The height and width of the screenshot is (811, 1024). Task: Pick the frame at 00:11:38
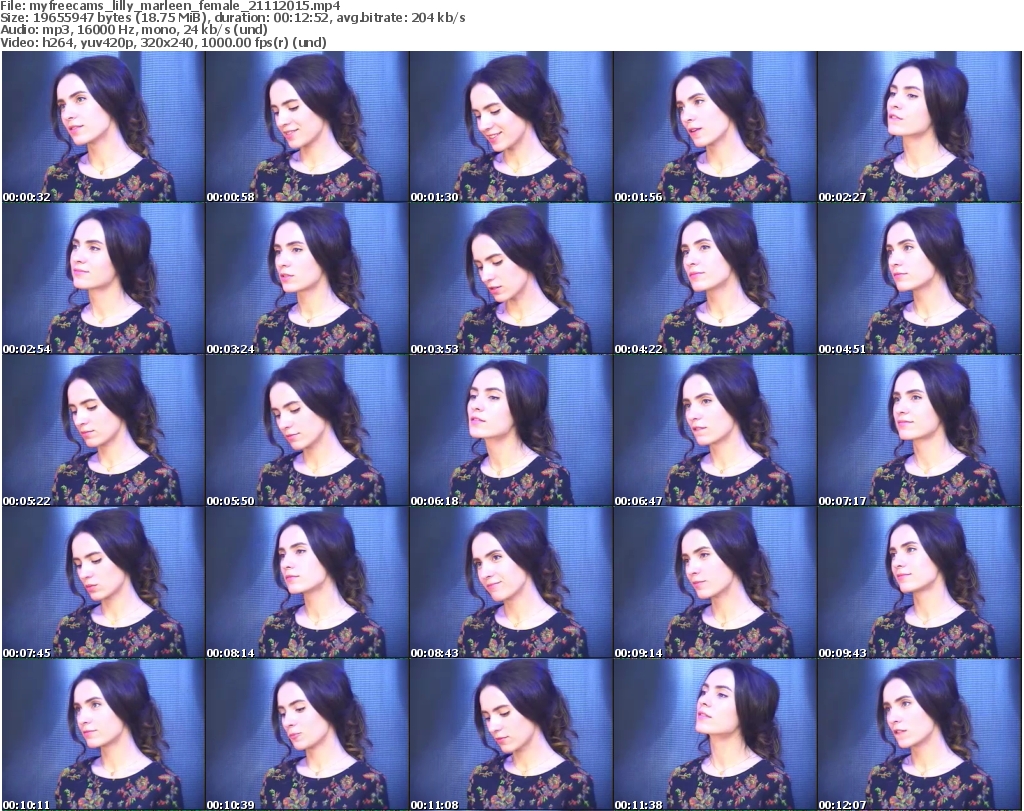715,735
